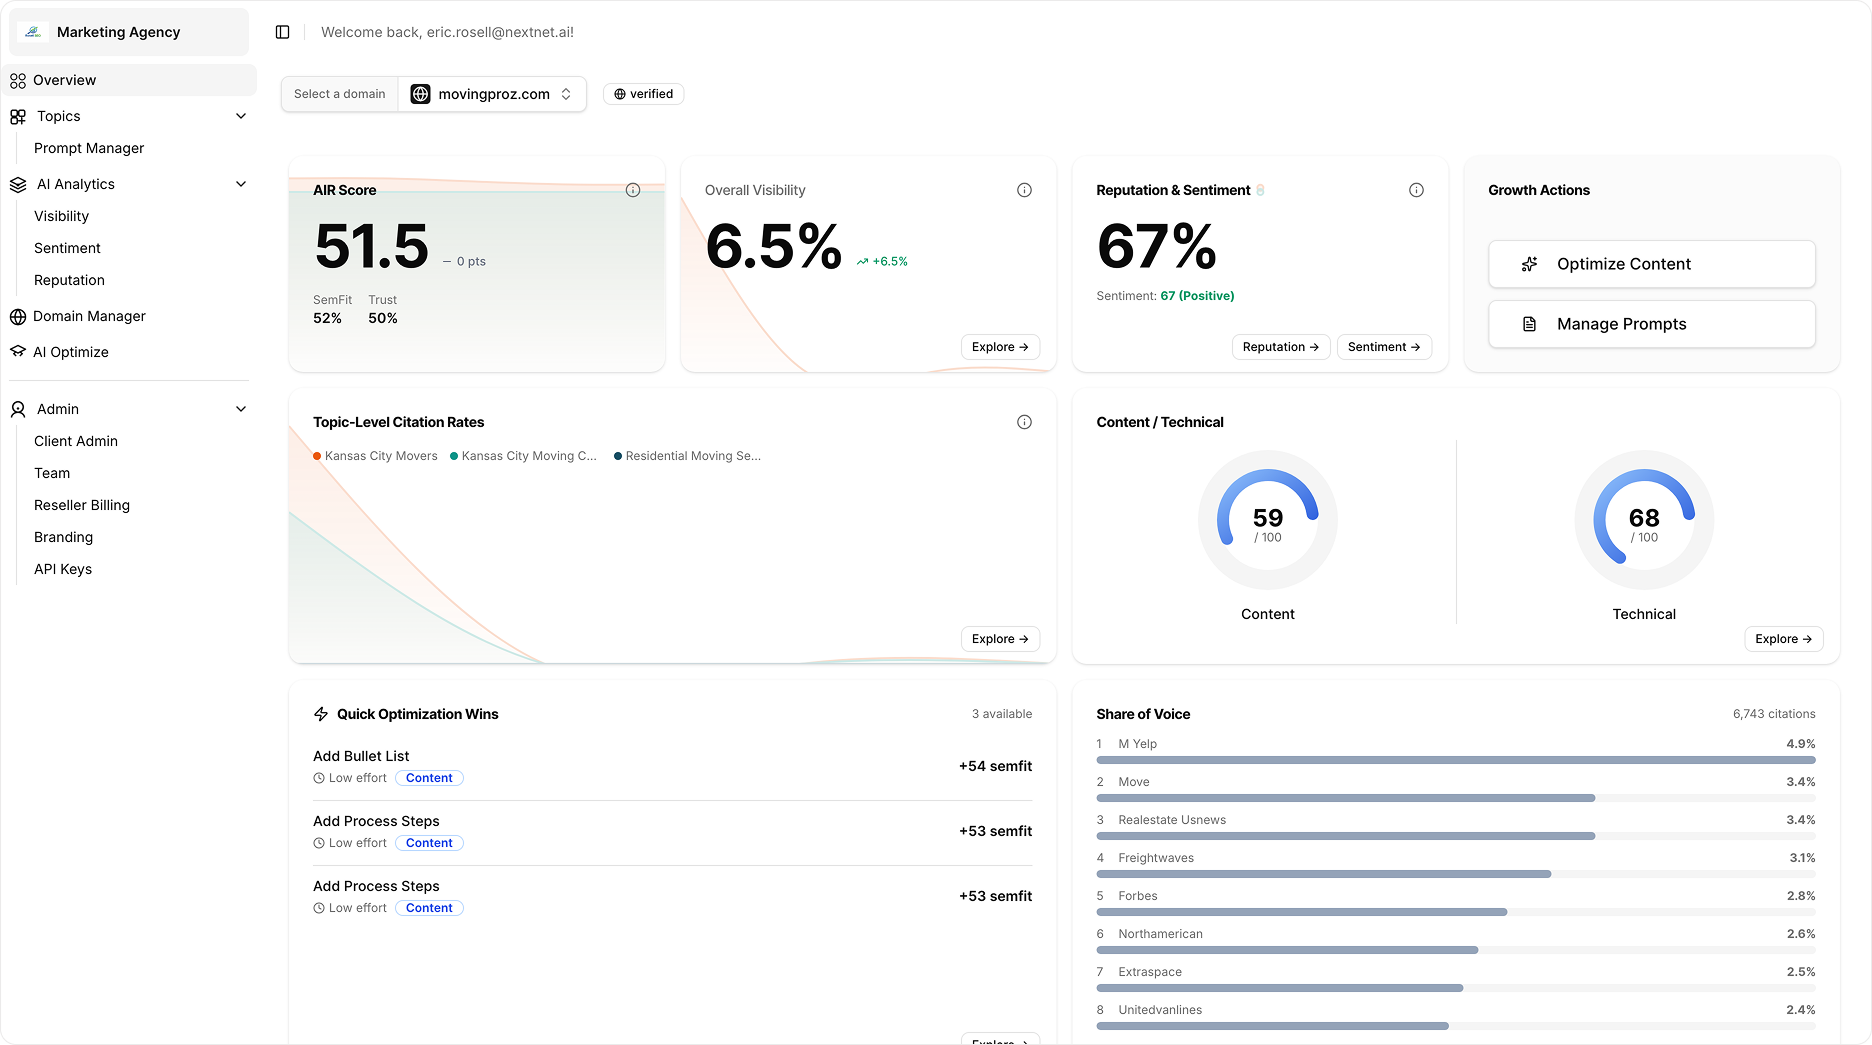Viewport: 1872px width, 1045px height.
Task: Open the Reputation & Sentiment info icon
Action: (1416, 190)
